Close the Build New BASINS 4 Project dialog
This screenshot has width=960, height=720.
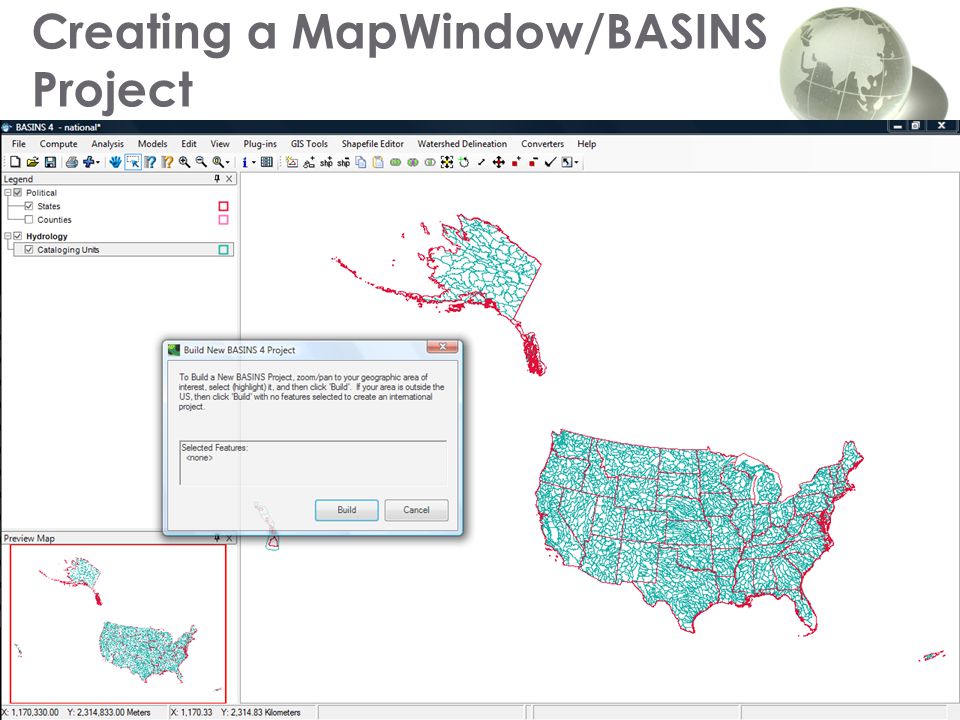coord(443,347)
